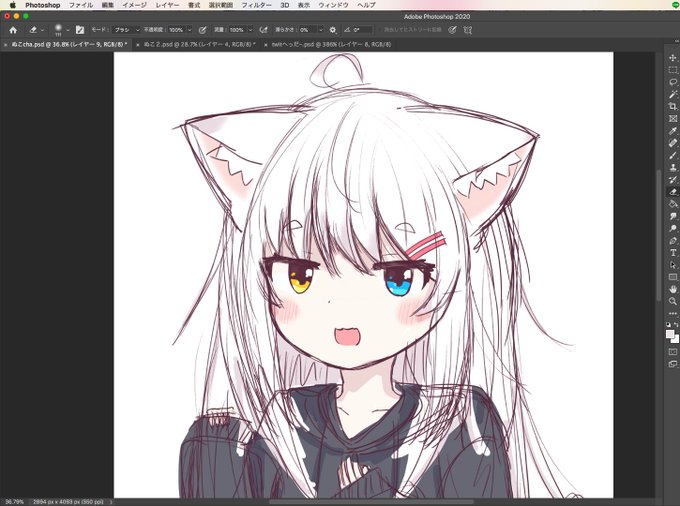
Task: Swap foreground and background colors
Action: pos(676,324)
